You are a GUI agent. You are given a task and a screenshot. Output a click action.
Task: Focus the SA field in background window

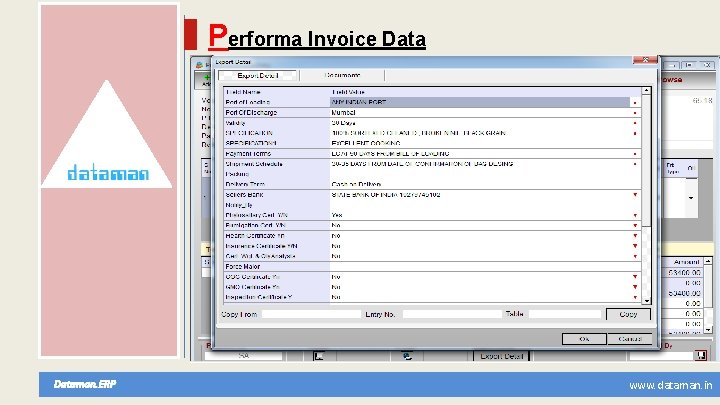click(244, 356)
